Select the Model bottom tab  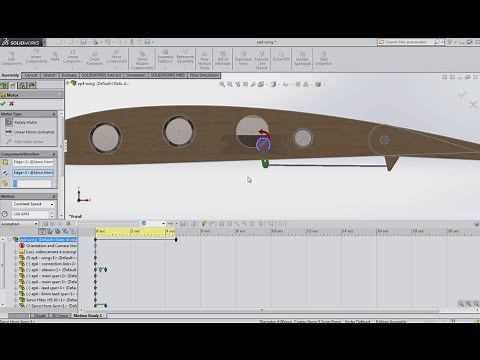click(39, 315)
